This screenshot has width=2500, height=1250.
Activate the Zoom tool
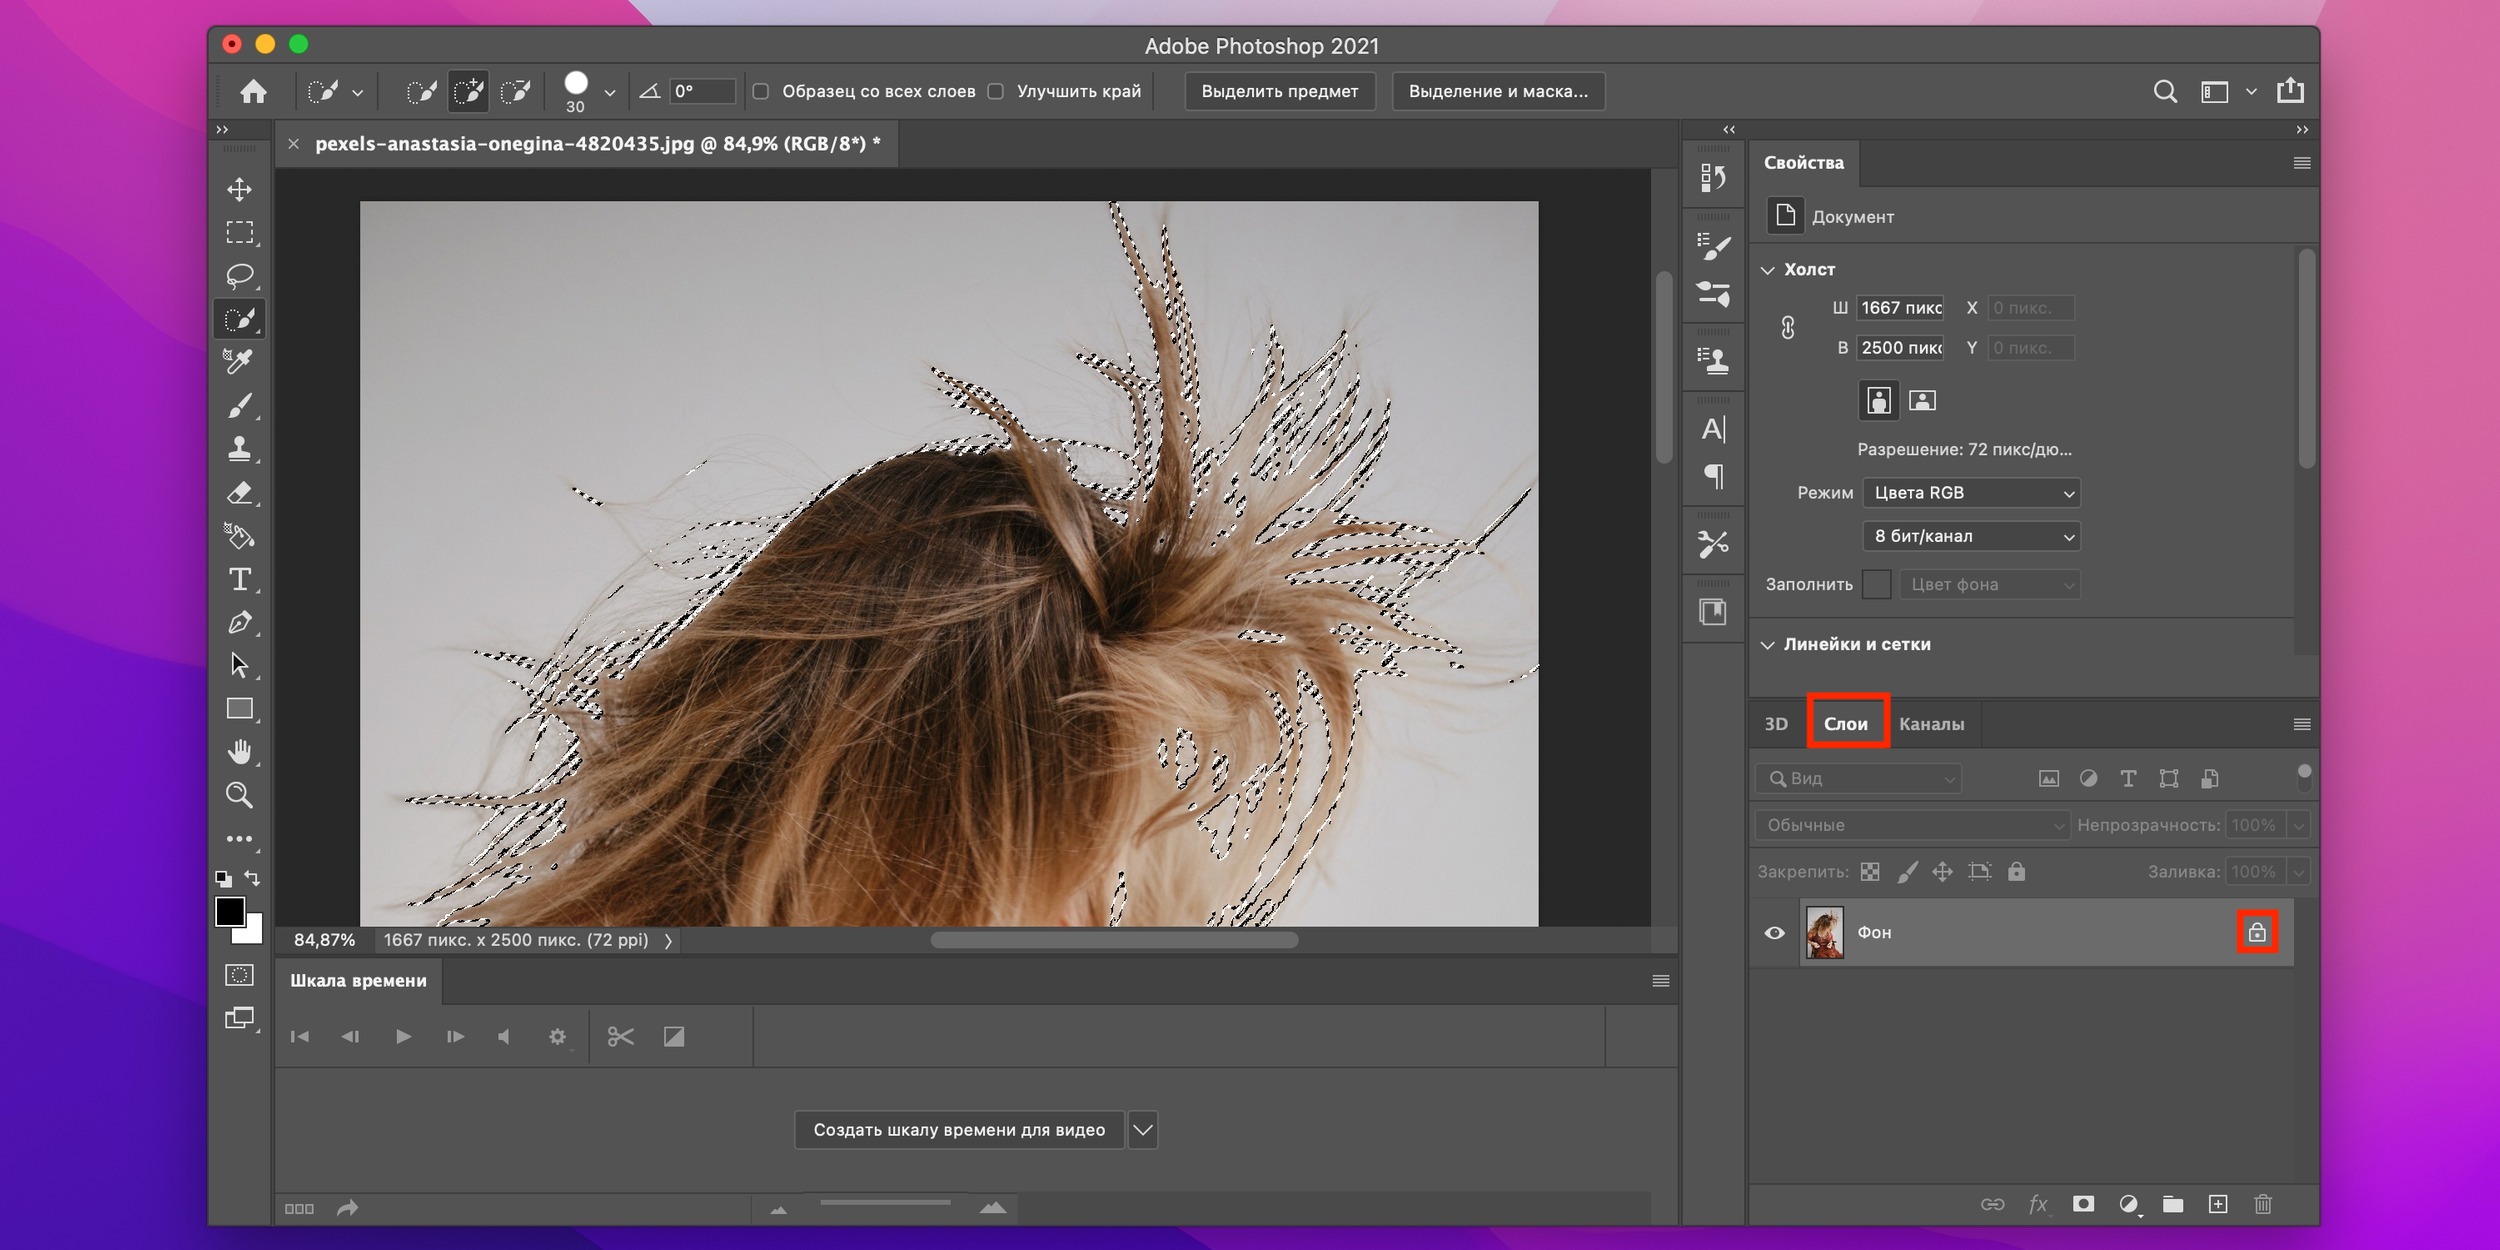pyautogui.click(x=239, y=796)
